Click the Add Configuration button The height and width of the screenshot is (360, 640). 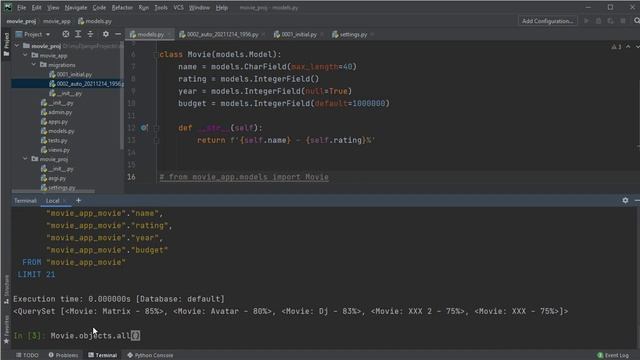point(547,21)
